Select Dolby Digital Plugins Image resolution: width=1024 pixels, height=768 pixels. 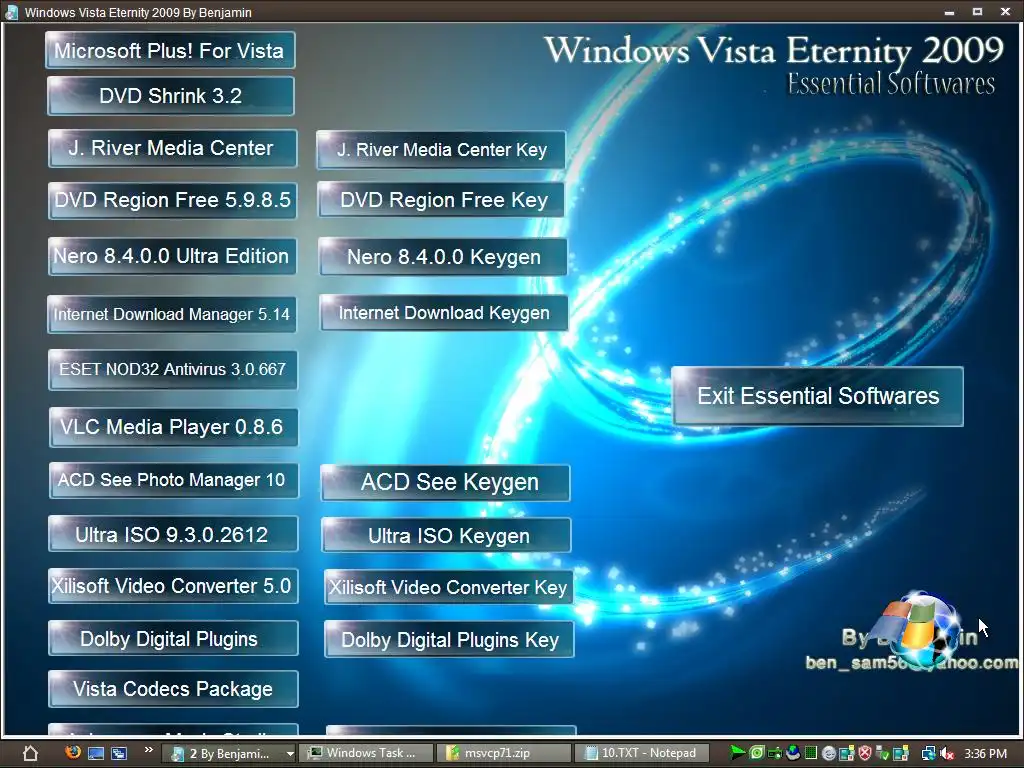coord(173,638)
